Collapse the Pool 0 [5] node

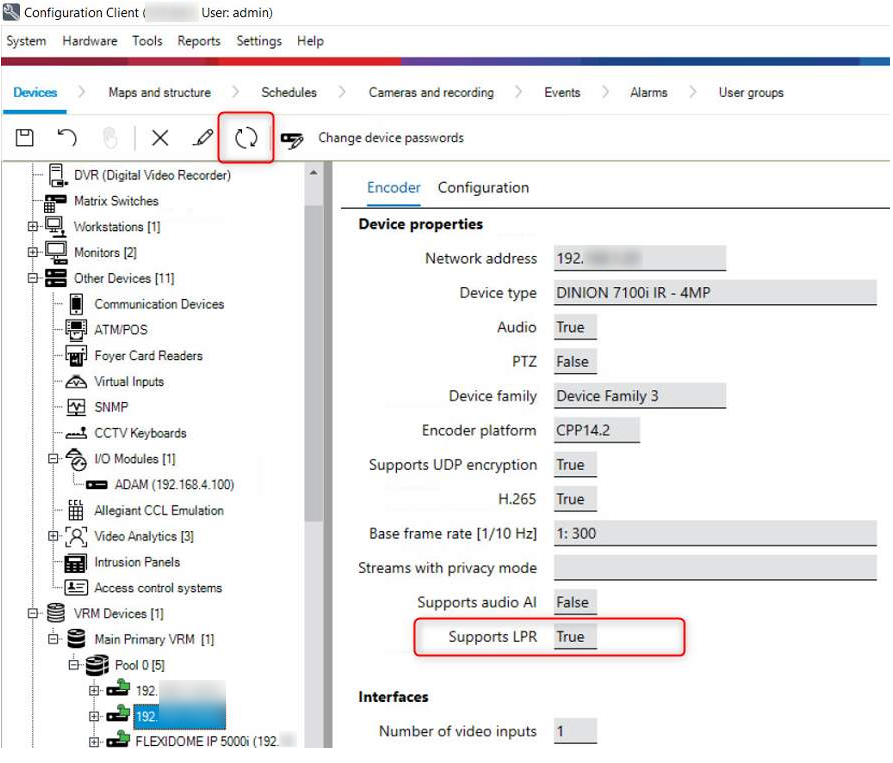tap(74, 665)
